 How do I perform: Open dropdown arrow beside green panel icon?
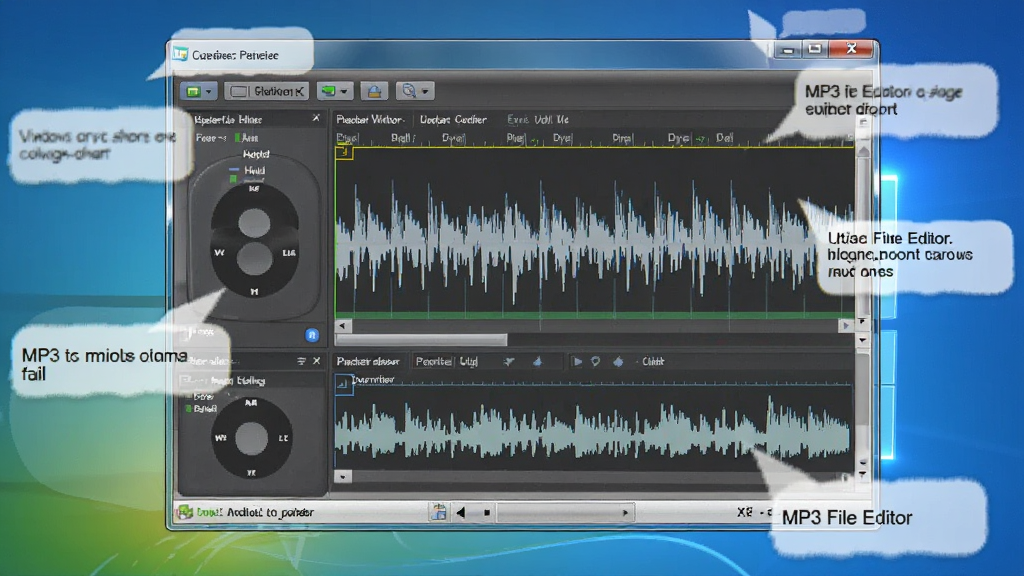[x=208, y=91]
